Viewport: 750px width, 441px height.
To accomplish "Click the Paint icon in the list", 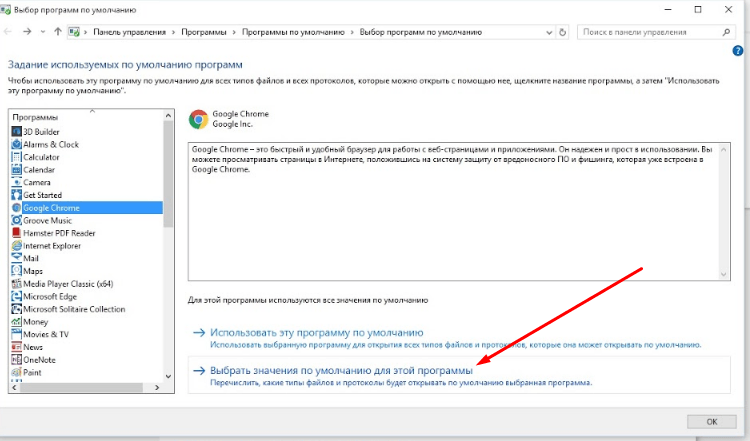I will pyautogui.click(x=16, y=372).
